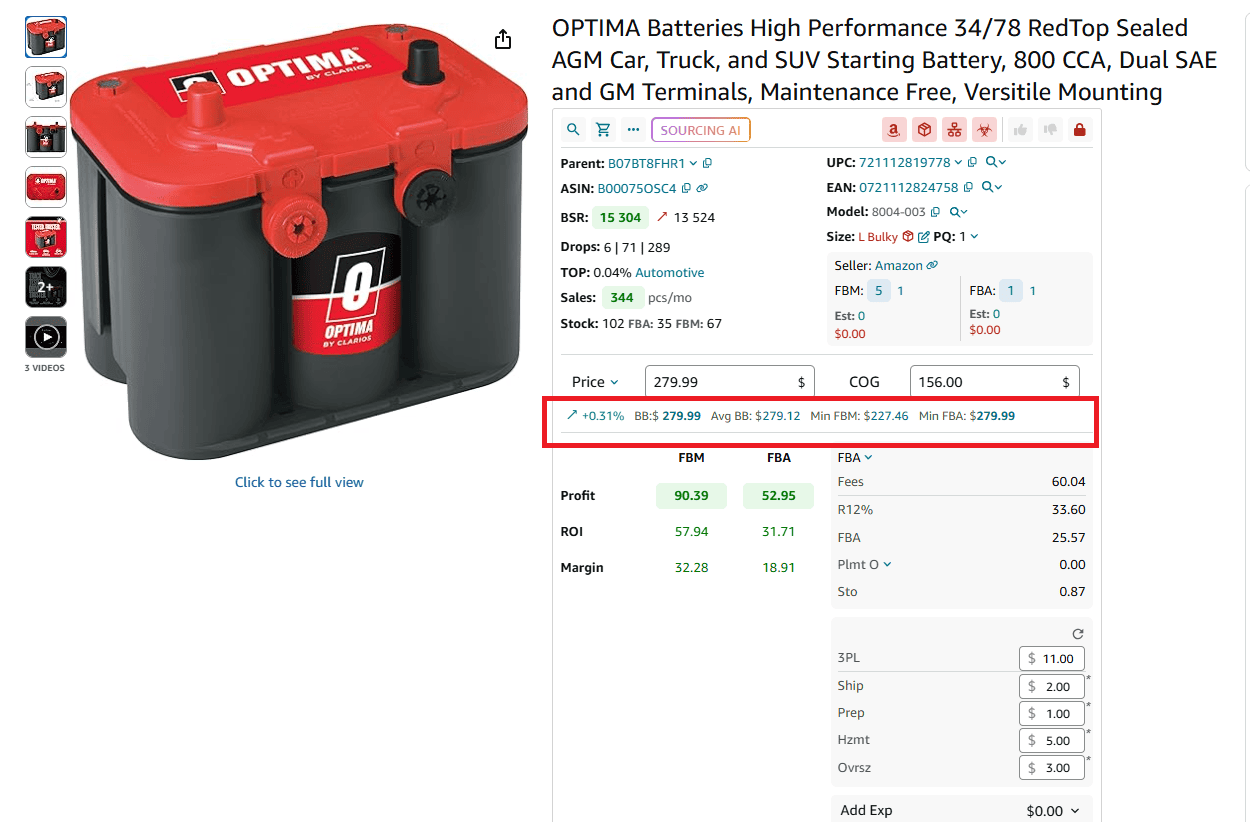Click the hazmat biohazard alert icon
This screenshot has height=822, width=1250.
(x=982, y=129)
